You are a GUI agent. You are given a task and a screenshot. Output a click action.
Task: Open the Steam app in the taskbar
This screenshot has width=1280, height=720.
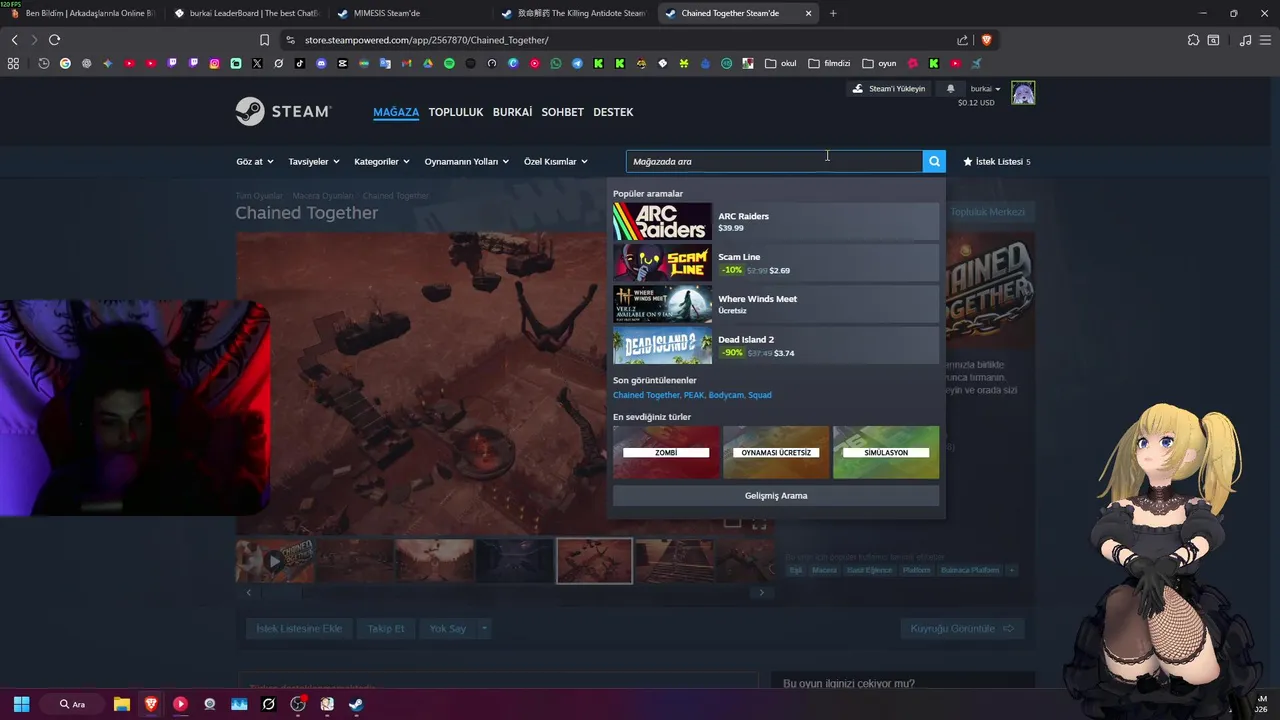click(x=356, y=704)
